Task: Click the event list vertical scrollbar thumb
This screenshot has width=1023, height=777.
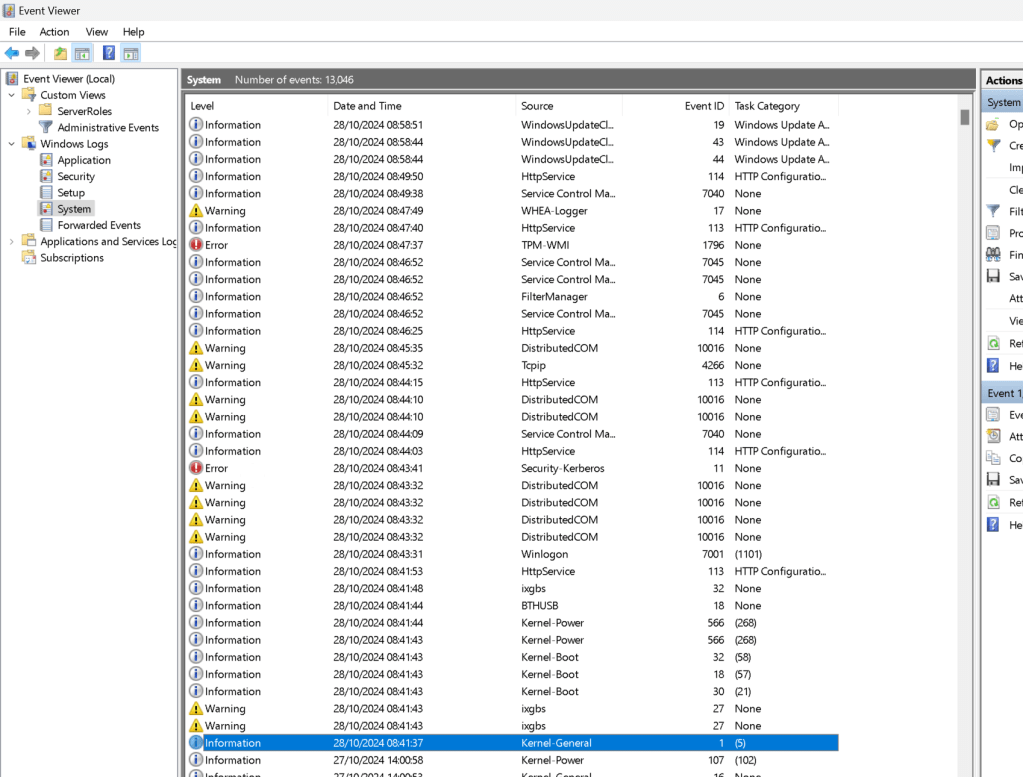Action: click(964, 117)
